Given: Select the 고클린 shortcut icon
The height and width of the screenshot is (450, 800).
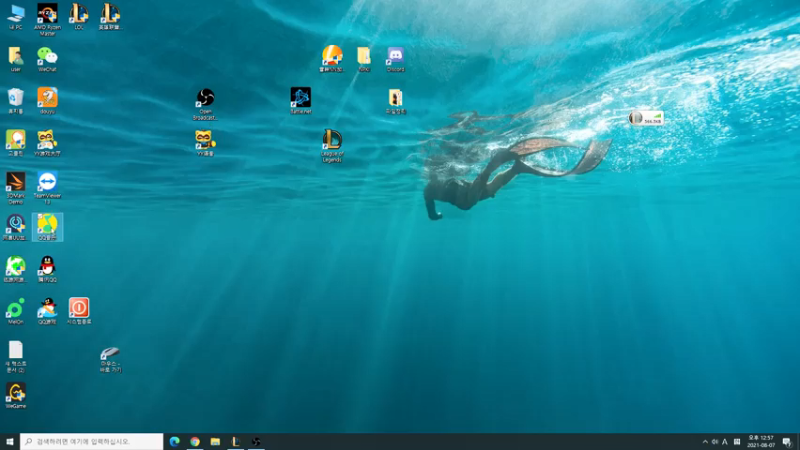Looking at the screenshot, I should 16,143.
